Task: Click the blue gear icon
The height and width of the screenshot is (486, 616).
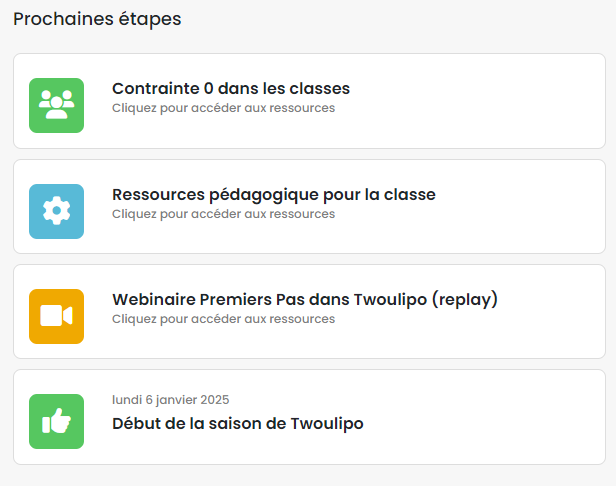Action: coord(57,211)
